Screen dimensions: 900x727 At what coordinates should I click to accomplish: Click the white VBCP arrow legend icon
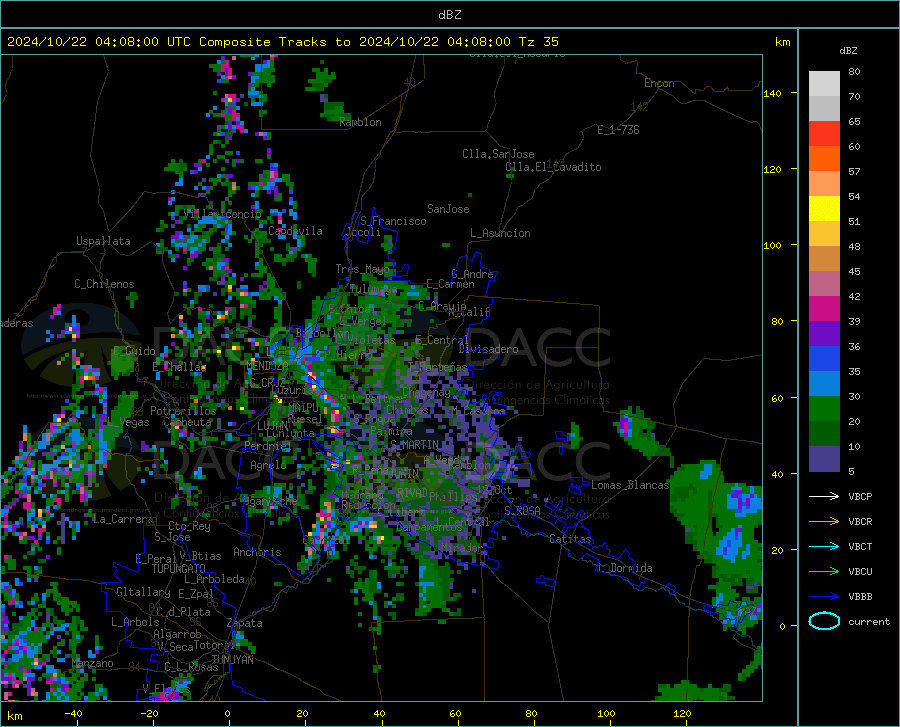pyautogui.click(x=824, y=496)
